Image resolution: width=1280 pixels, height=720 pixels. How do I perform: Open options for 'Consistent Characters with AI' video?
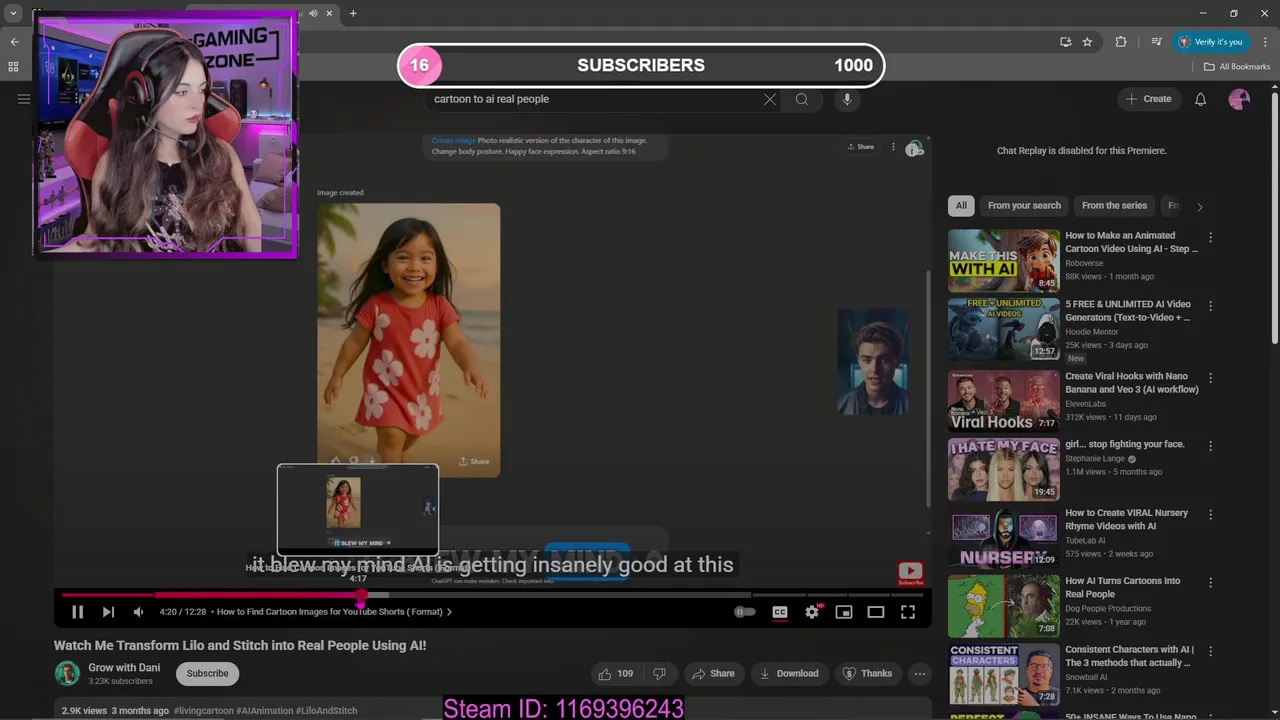(x=1210, y=651)
